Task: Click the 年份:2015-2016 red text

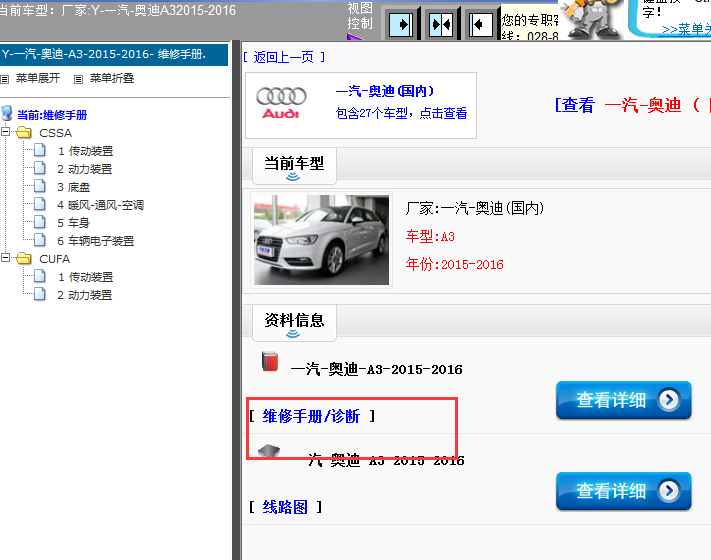Action: (454, 264)
